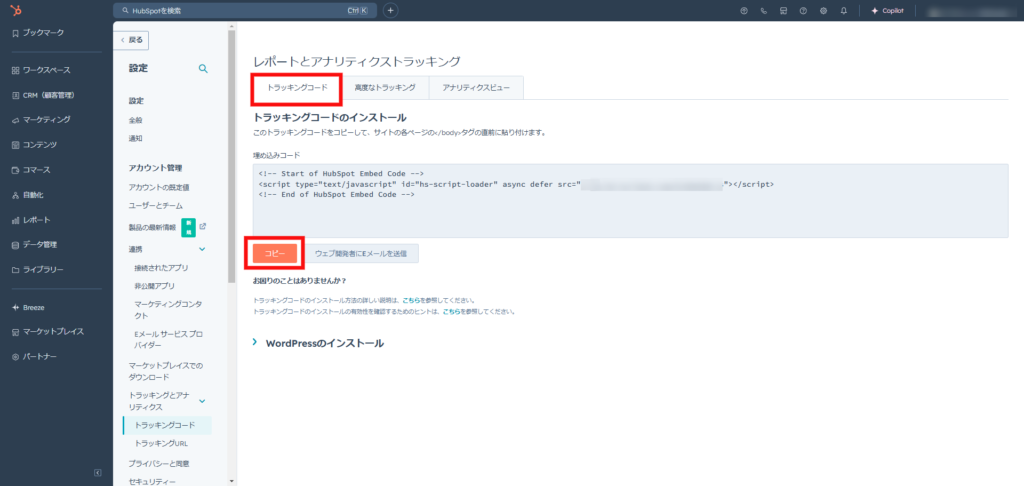The height and width of the screenshot is (486, 1024).
Task: Click the plus quick-create button
Action: [x=391, y=10]
